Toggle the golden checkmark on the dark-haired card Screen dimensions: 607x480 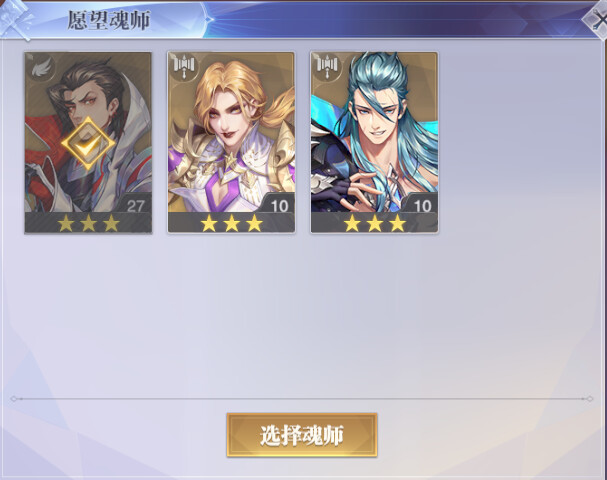[88, 144]
